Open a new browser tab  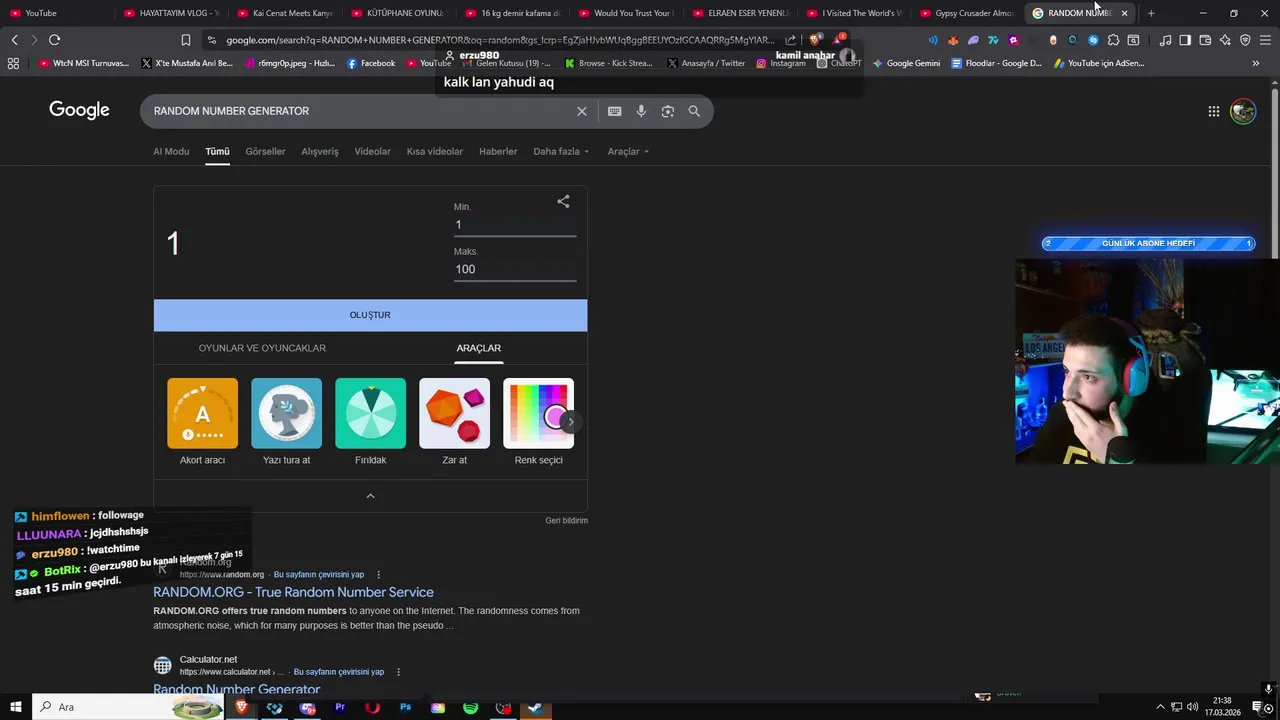(x=1151, y=13)
